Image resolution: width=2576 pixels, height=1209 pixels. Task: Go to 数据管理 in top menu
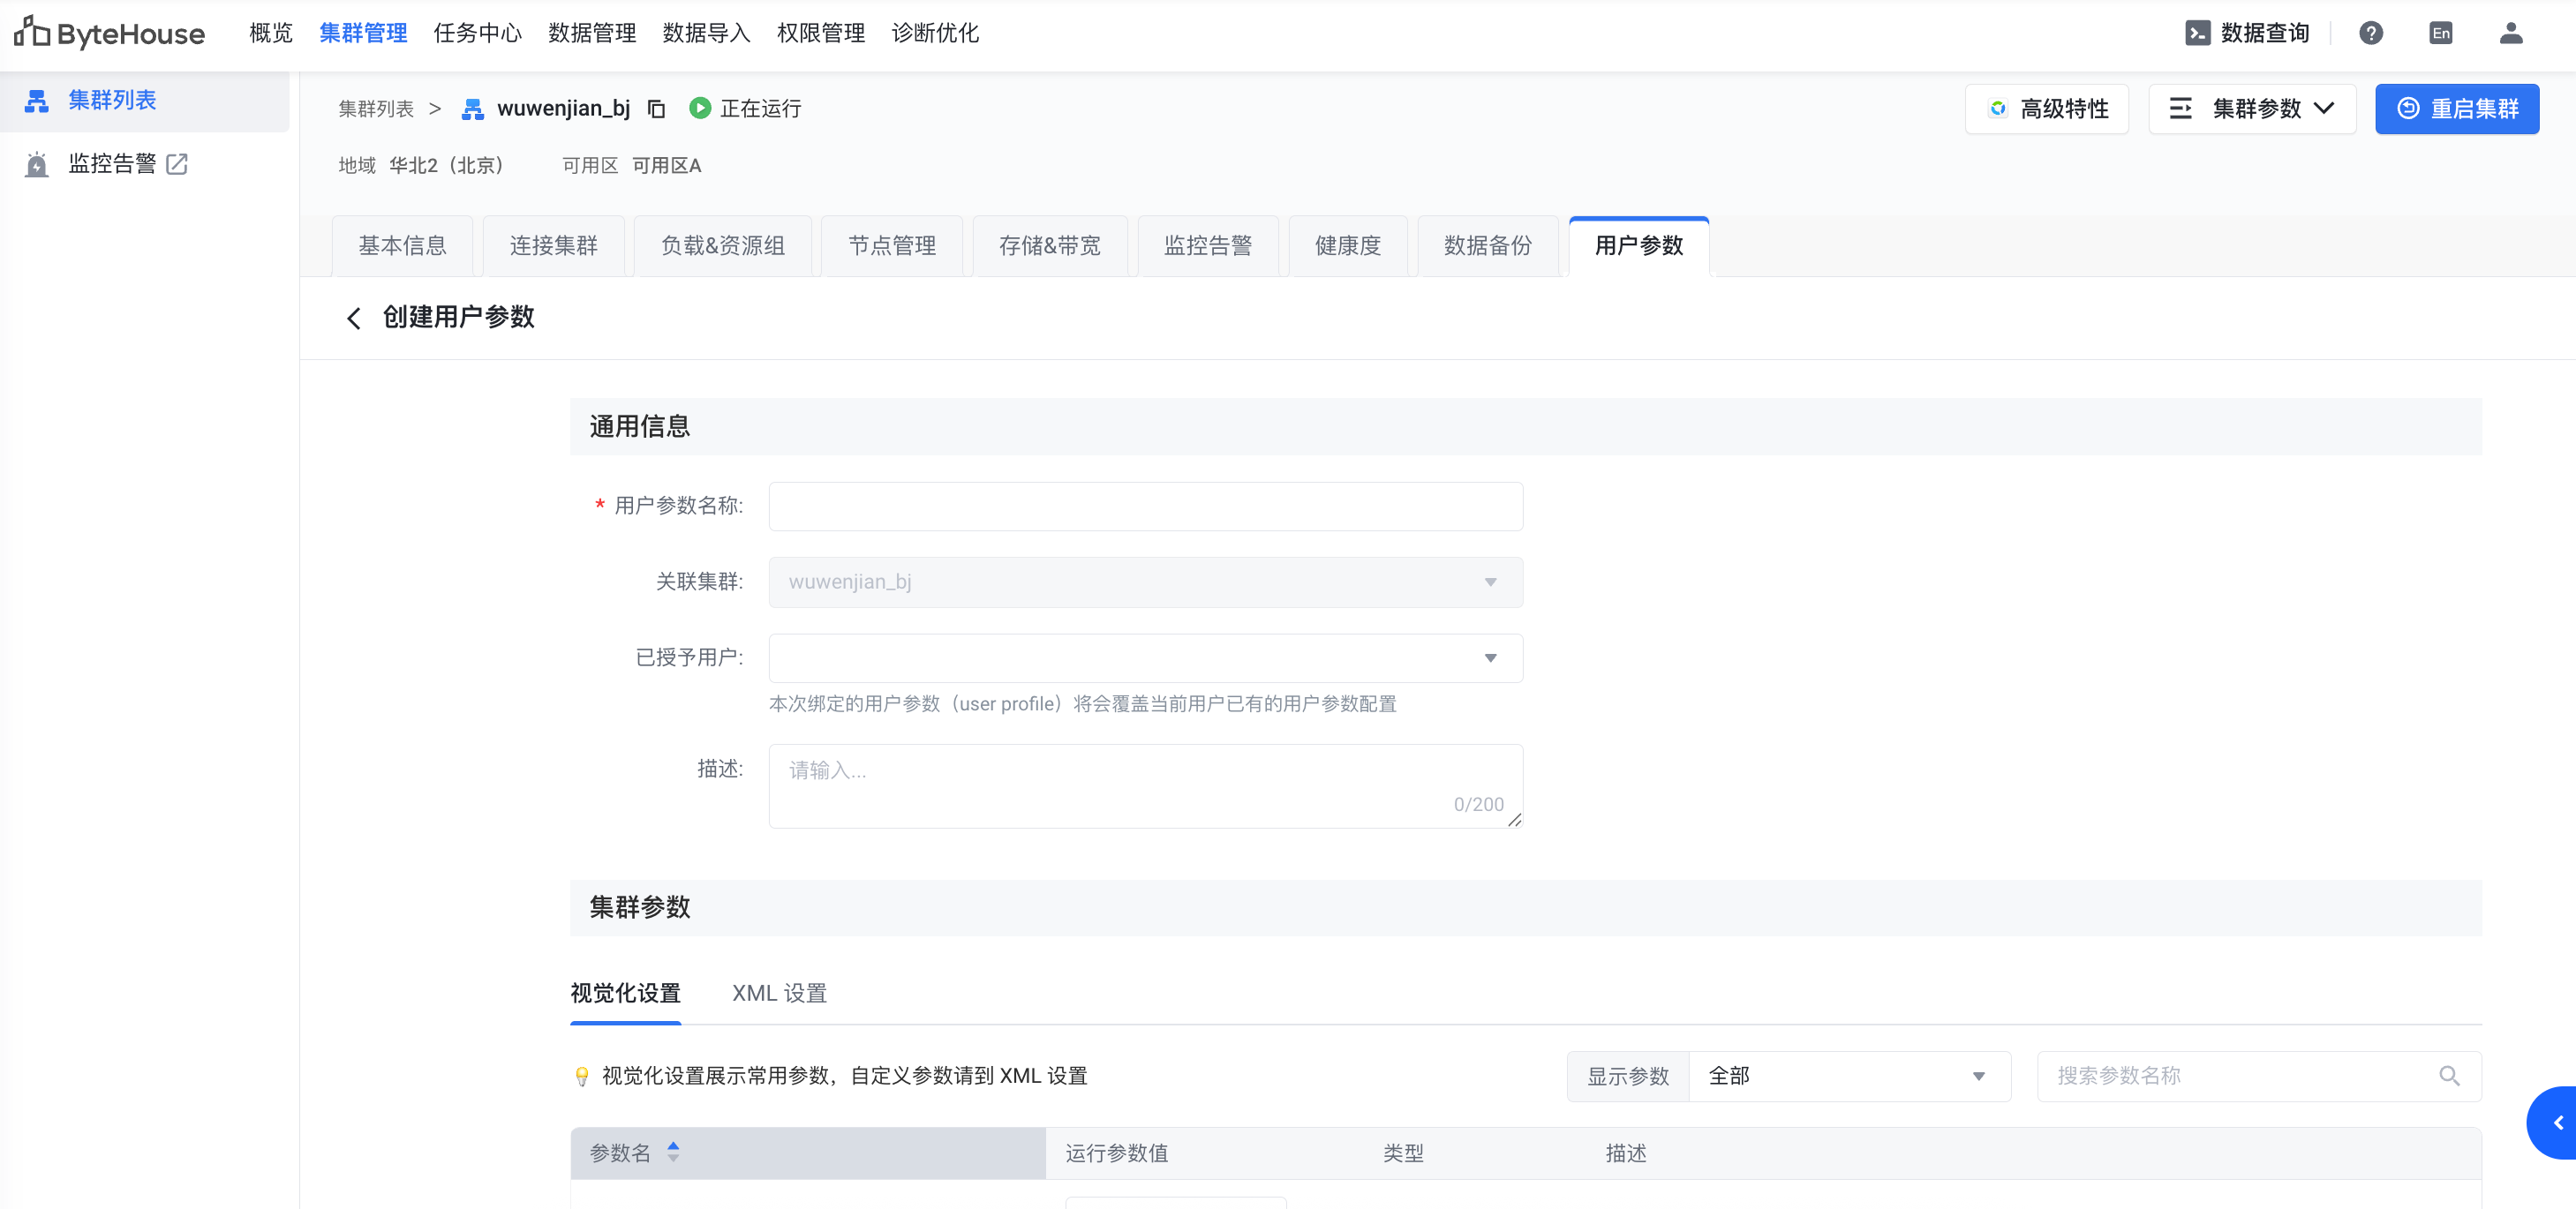(x=592, y=33)
